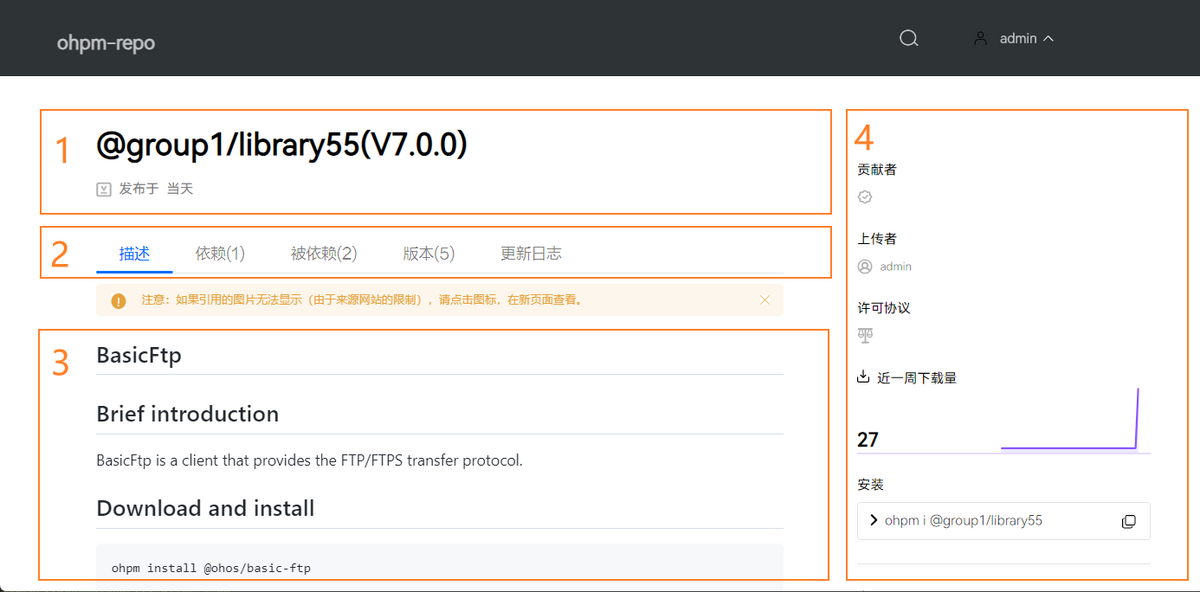
Task: Click the admin user avatar icon
Action: pyautogui.click(x=980, y=38)
